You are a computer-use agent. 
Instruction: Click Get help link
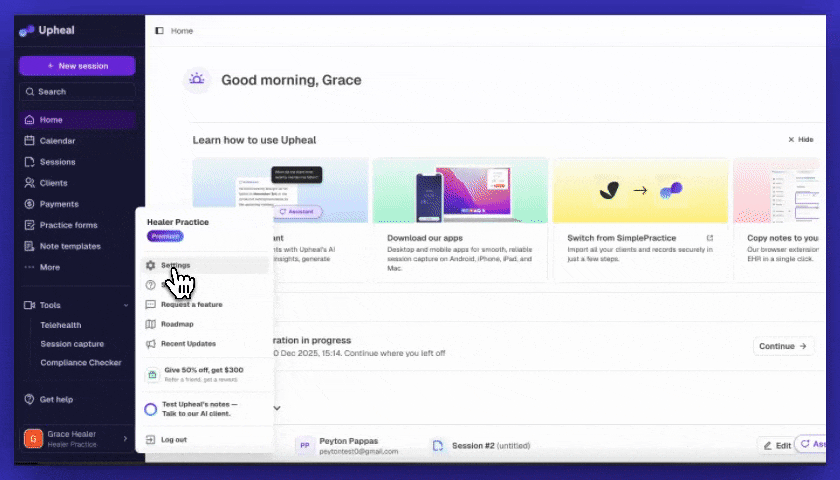[56, 400]
